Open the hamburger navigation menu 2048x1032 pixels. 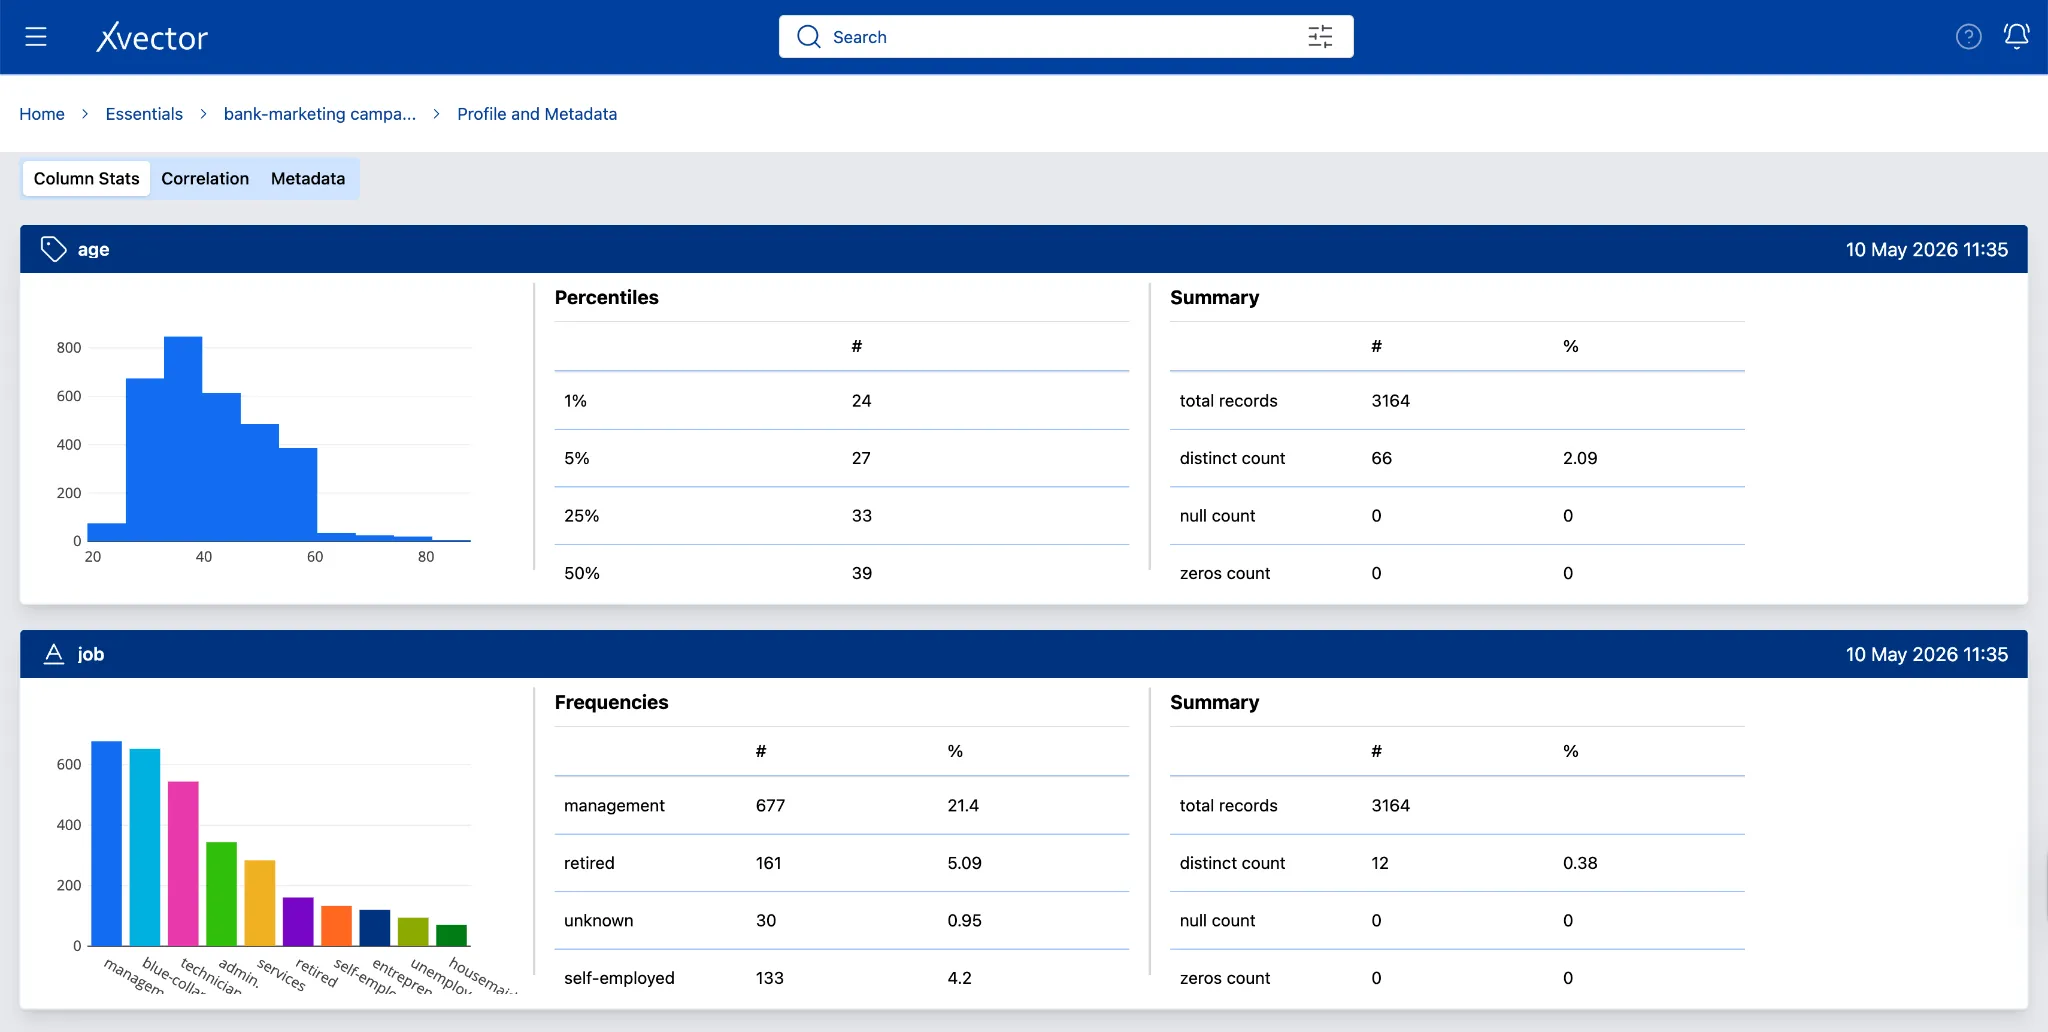(x=36, y=37)
